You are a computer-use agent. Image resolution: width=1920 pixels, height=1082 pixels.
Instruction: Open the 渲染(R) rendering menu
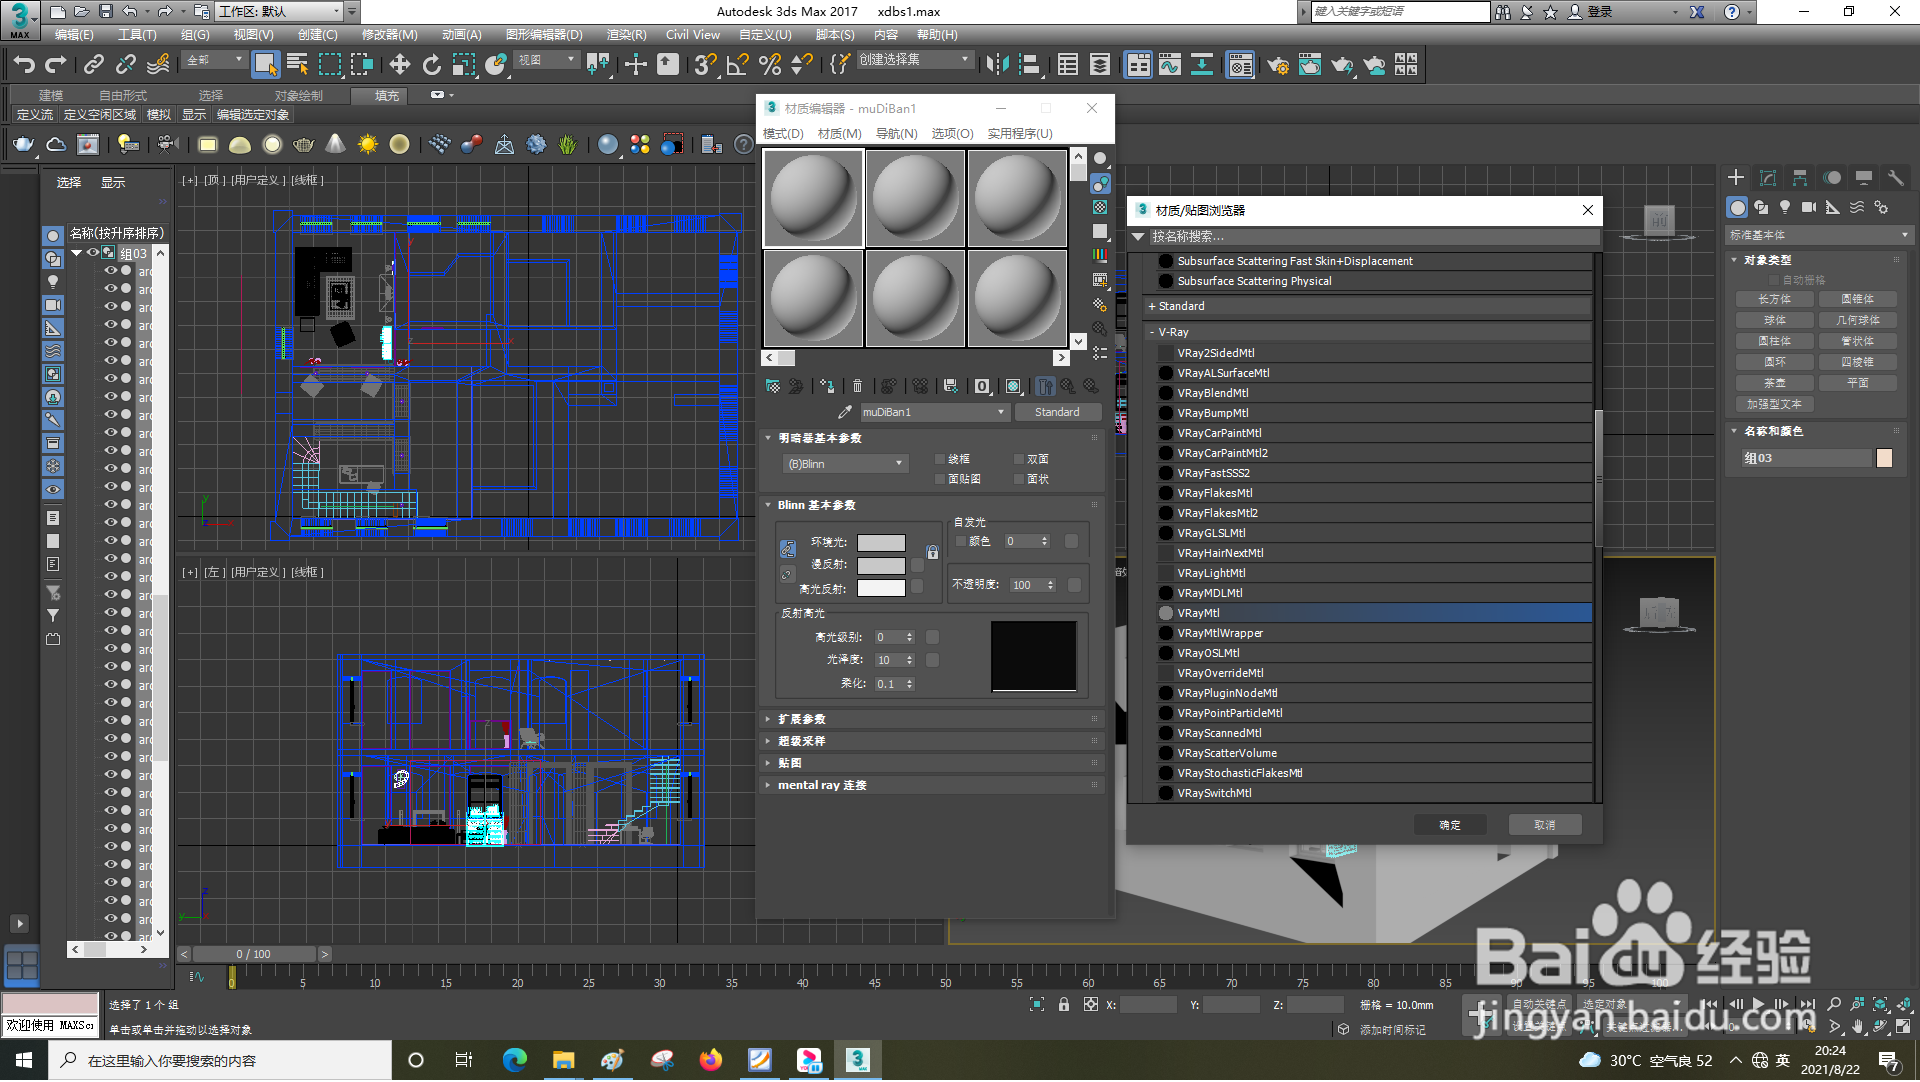[x=626, y=35]
